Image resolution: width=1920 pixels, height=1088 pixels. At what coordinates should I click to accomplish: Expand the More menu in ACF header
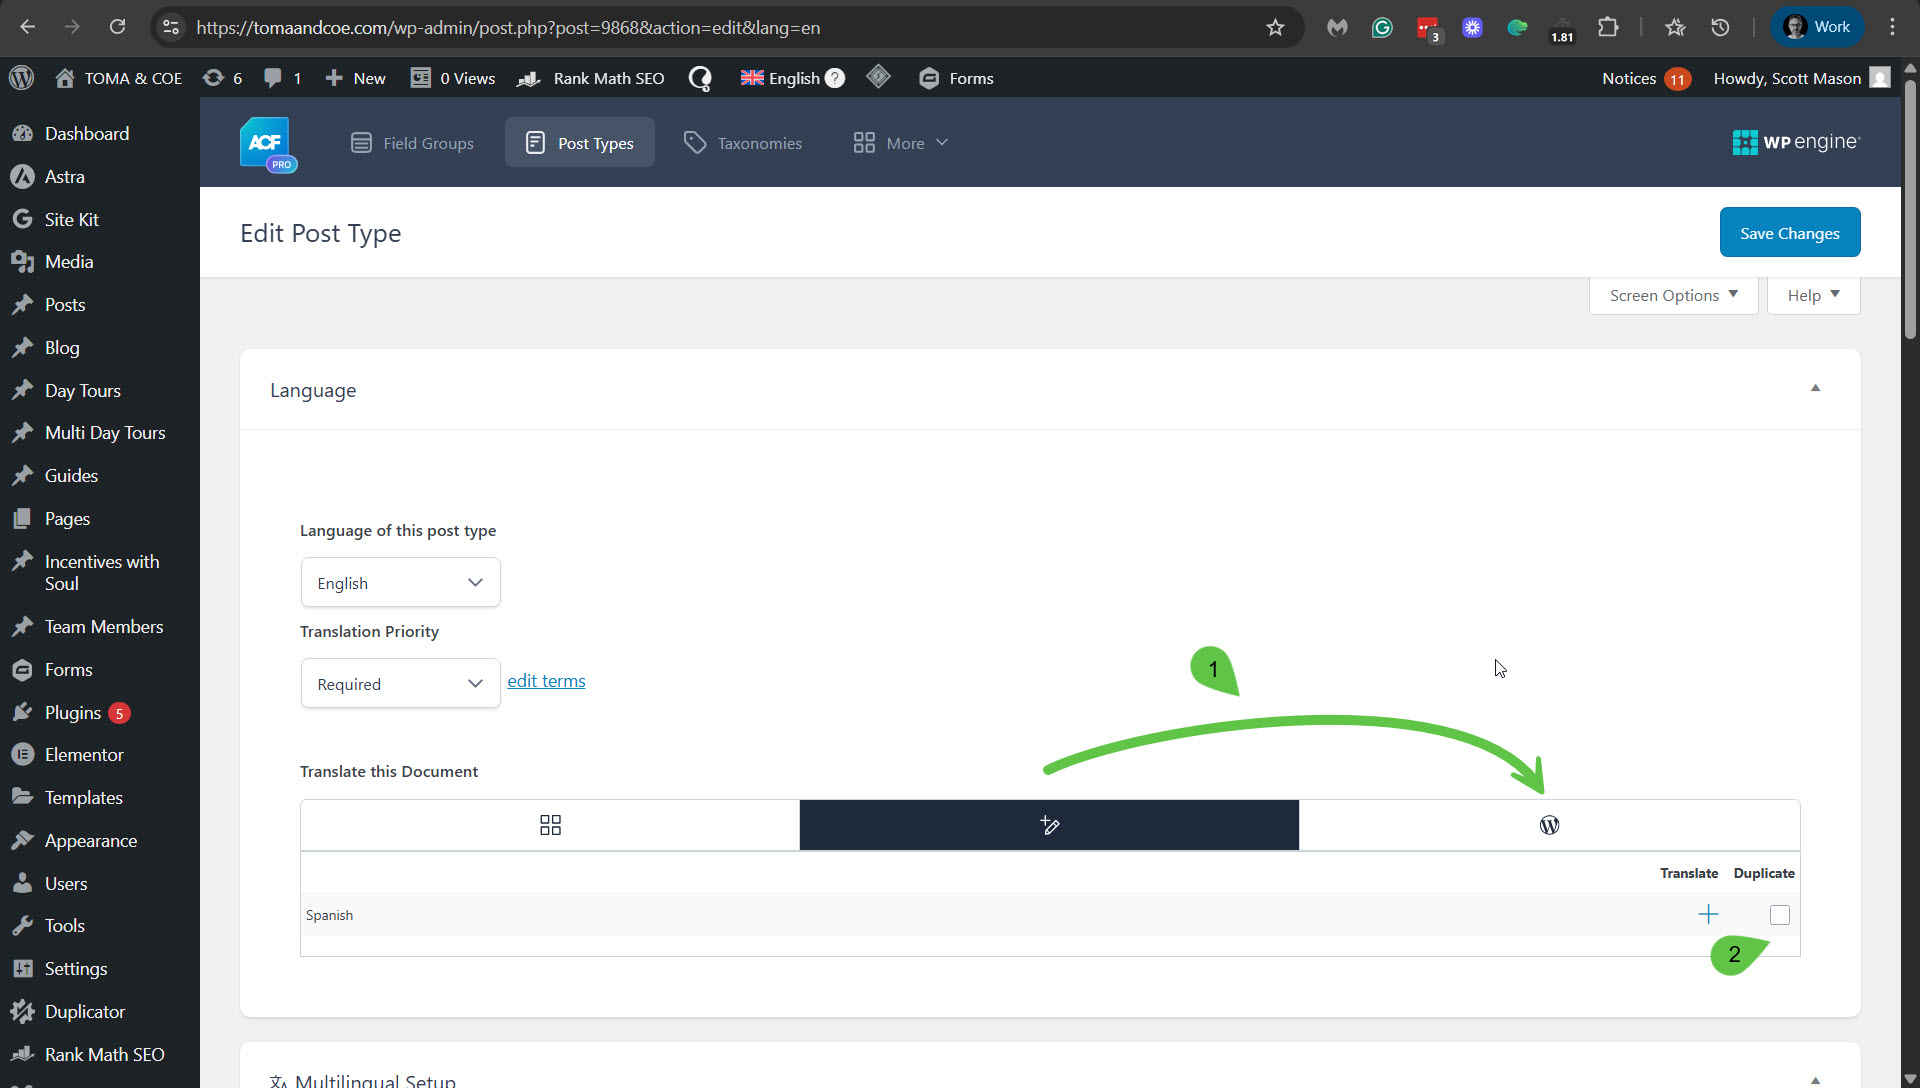(900, 143)
